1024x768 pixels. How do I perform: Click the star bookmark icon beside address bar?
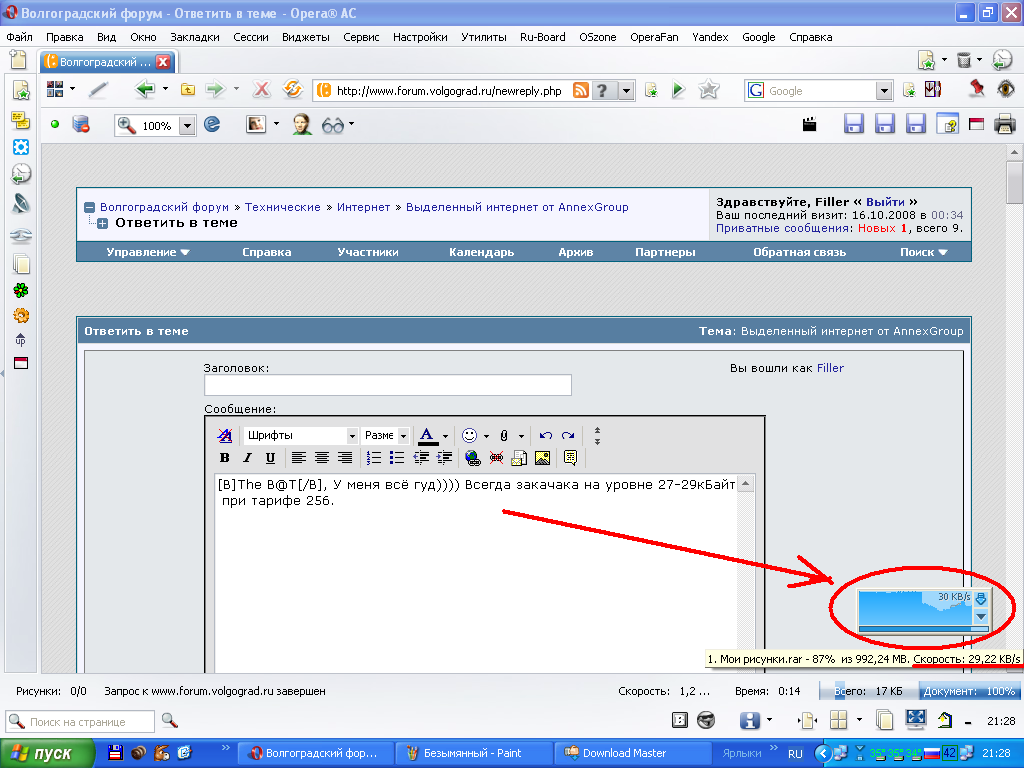709,90
